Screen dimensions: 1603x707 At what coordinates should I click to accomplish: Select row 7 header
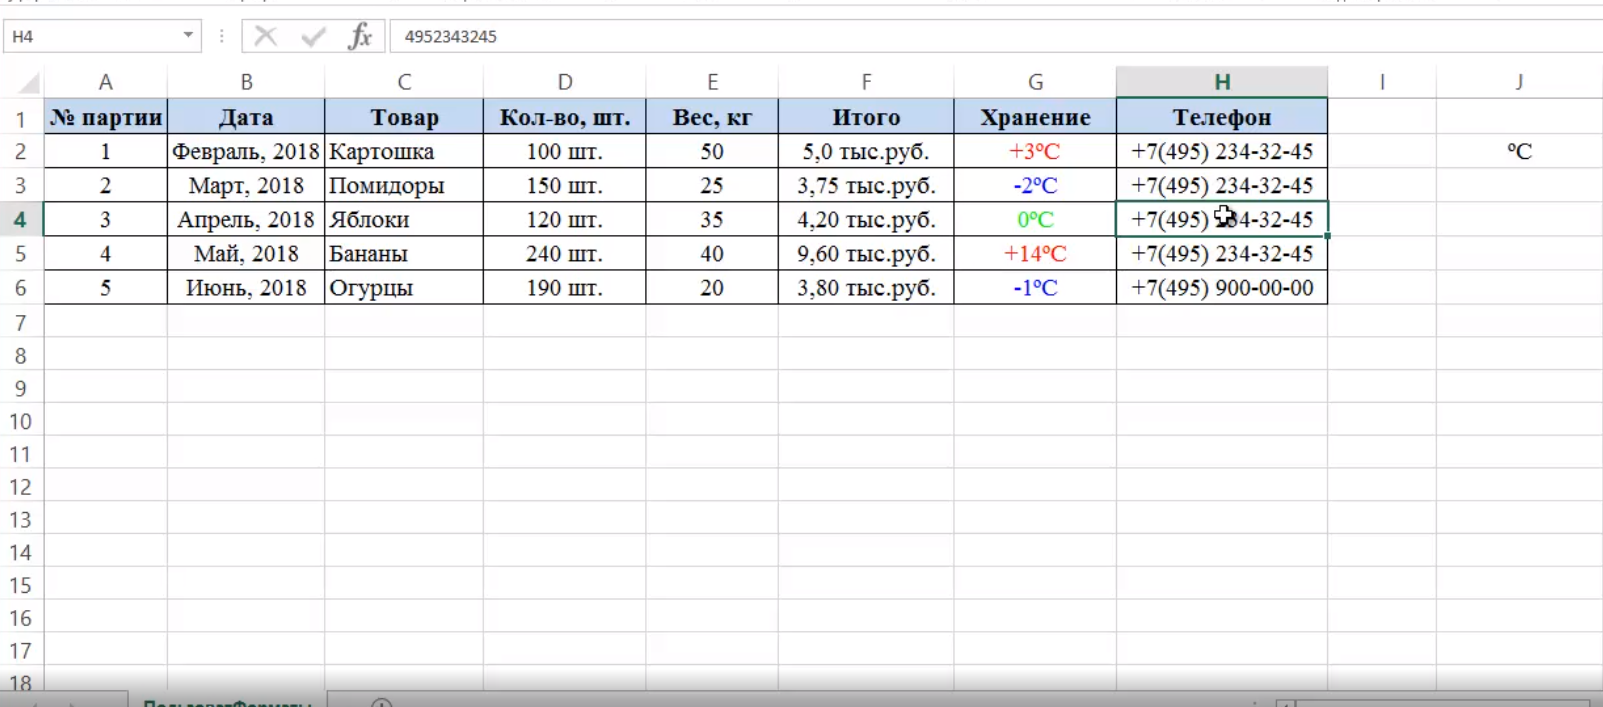point(21,322)
